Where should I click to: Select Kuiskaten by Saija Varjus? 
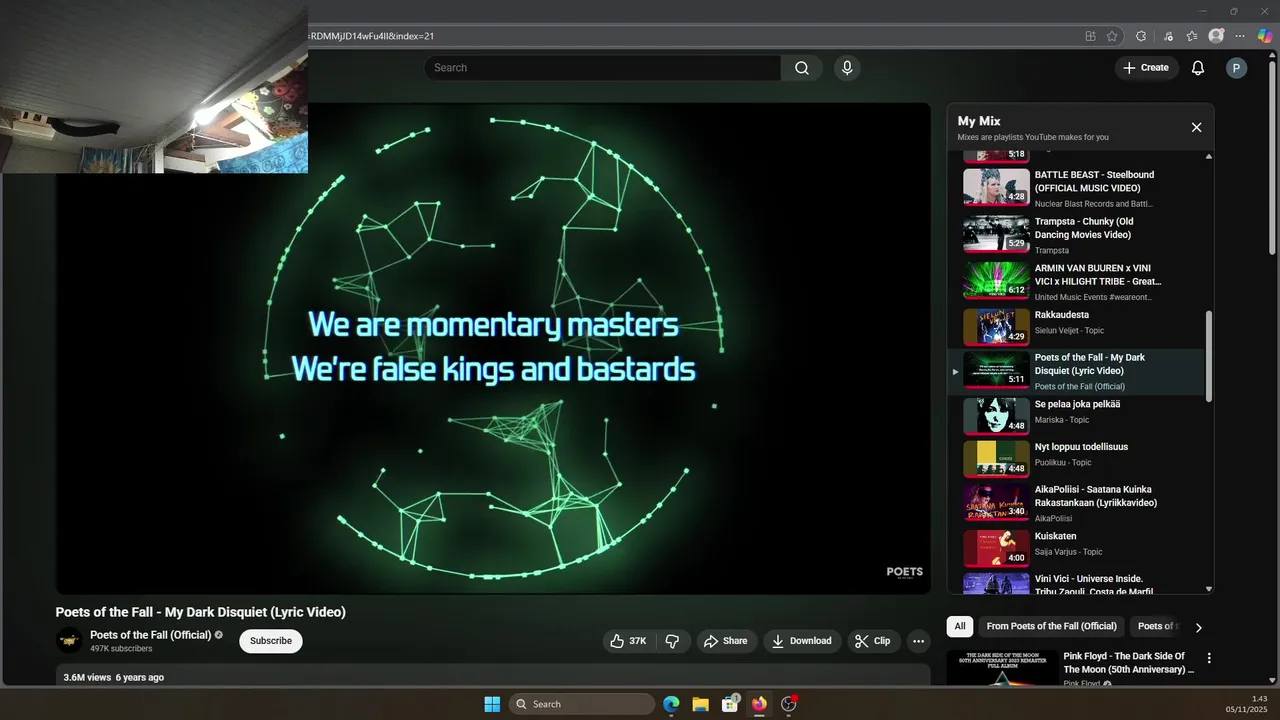pos(1076,546)
